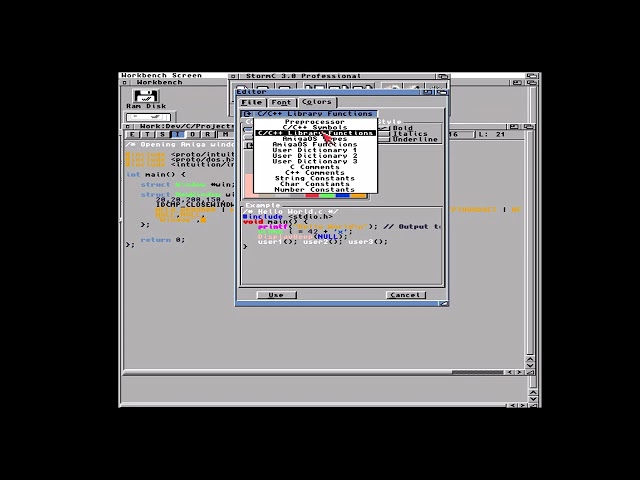Click the #include <stdio.h> line in Example
Image resolution: width=640 pixels, height=480 pixels.
point(287,217)
